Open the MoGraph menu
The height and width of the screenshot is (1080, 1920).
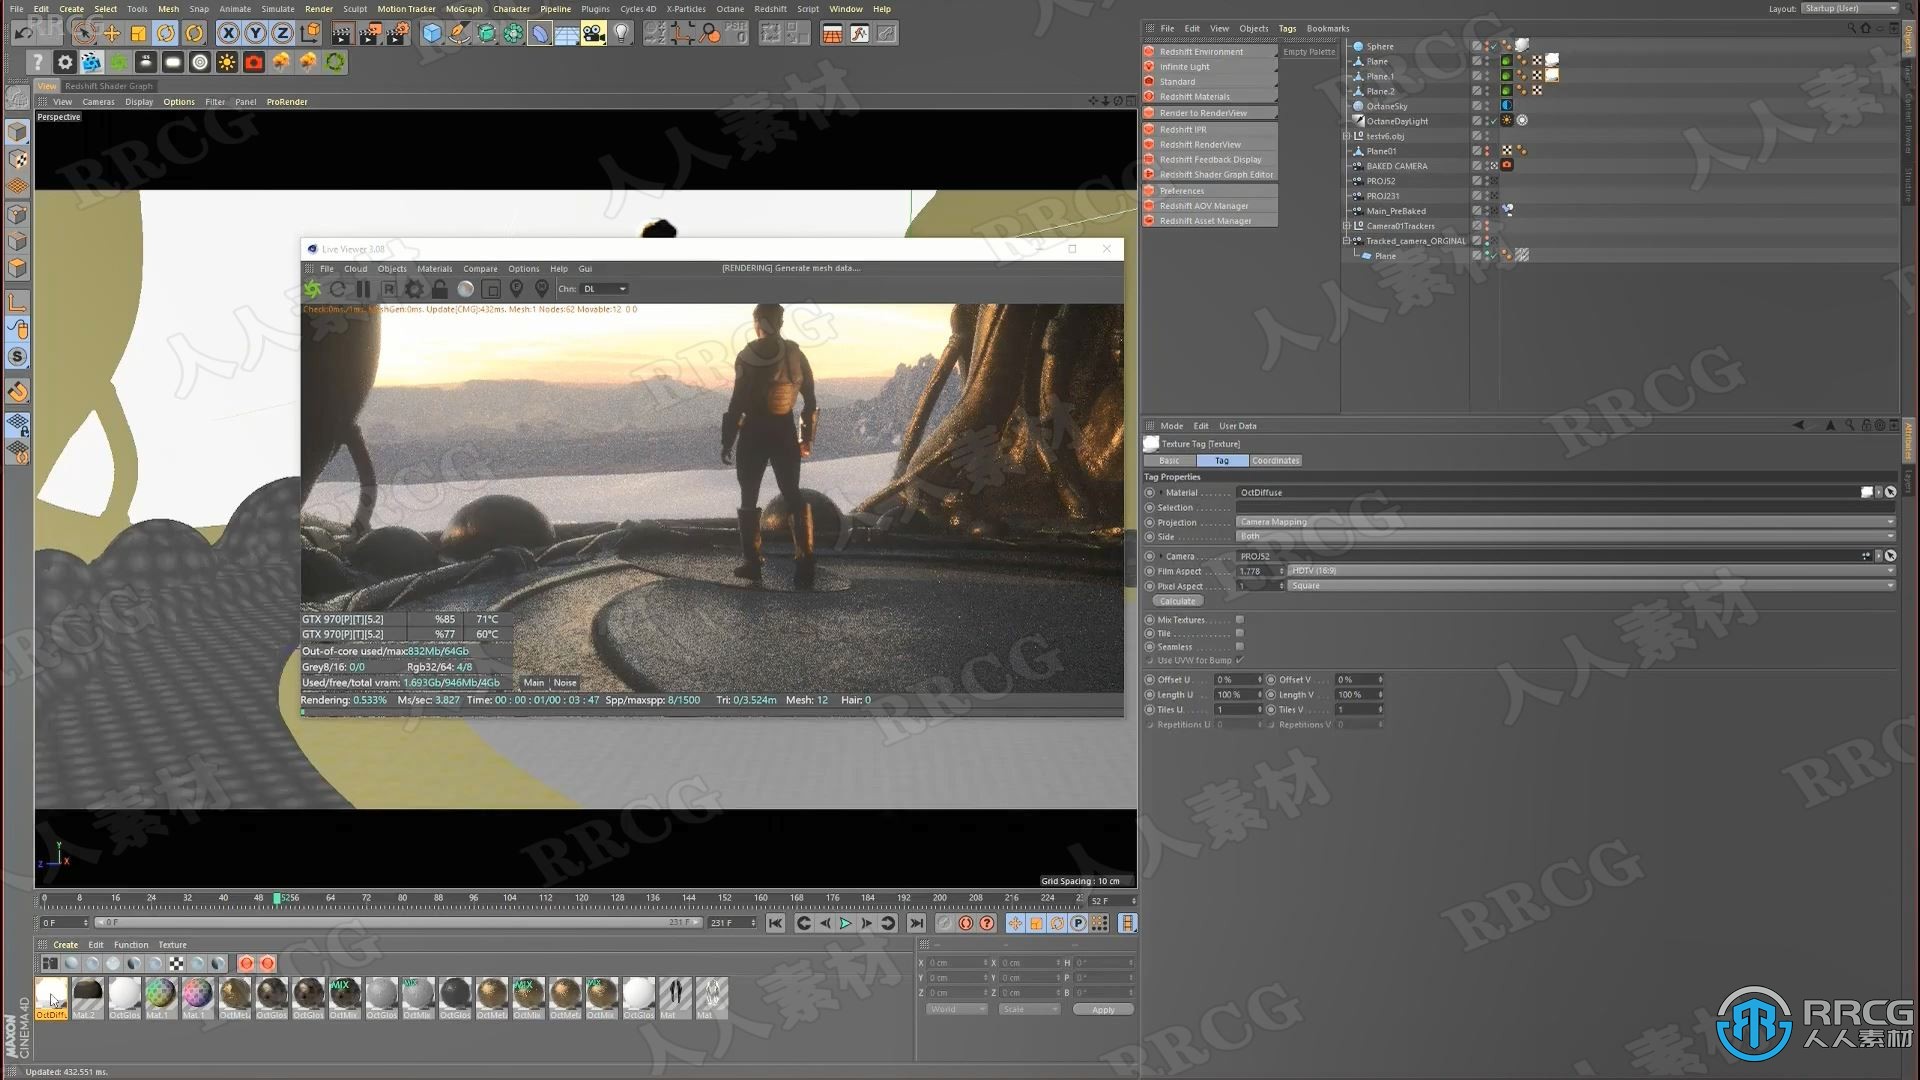point(463,9)
